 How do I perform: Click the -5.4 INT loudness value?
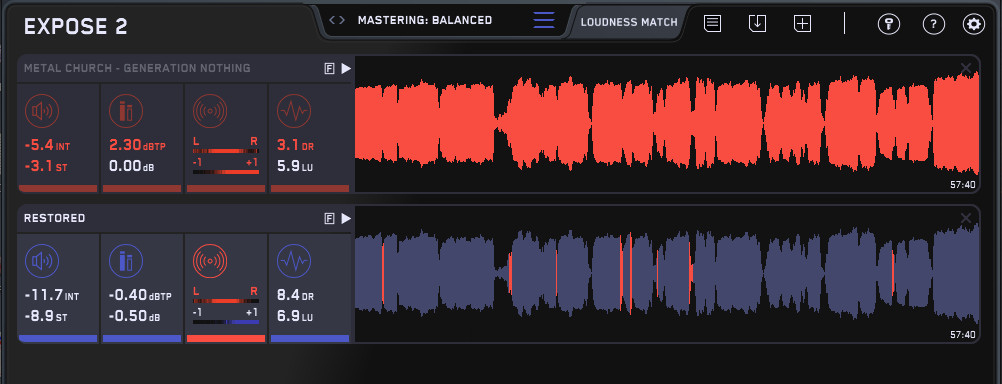point(47,146)
